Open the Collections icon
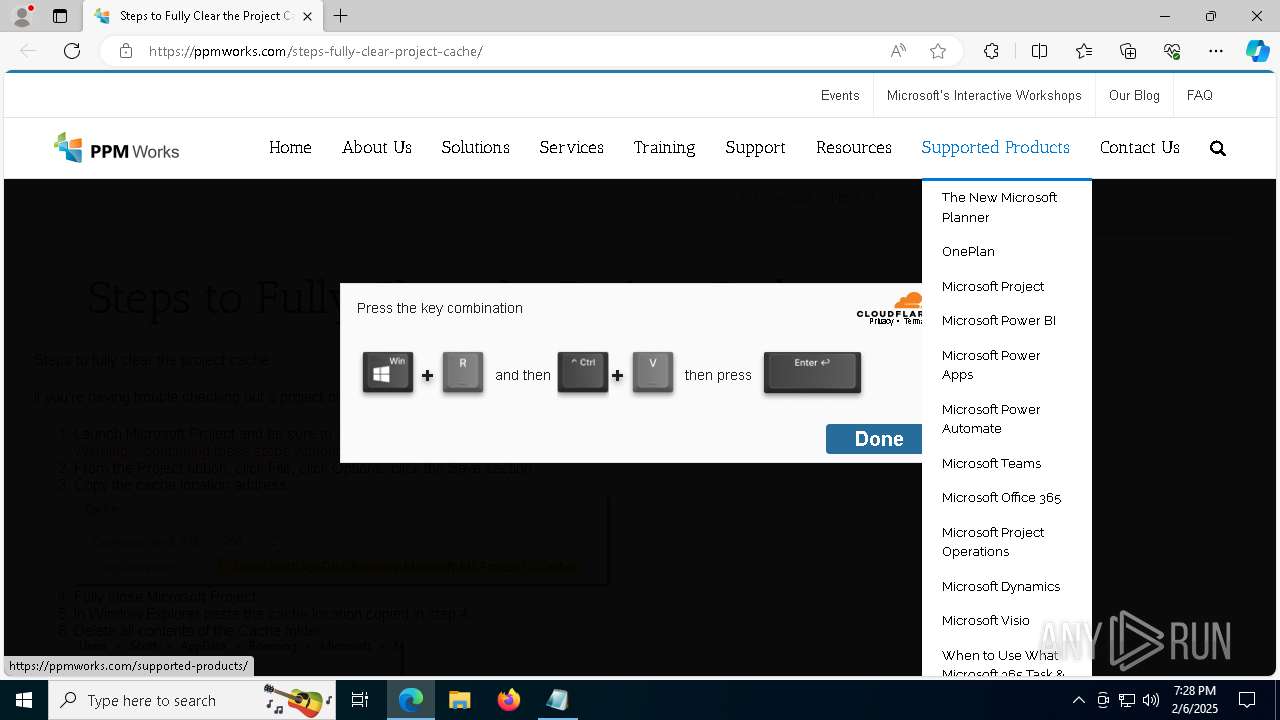The image size is (1280, 720). [1128, 51]
